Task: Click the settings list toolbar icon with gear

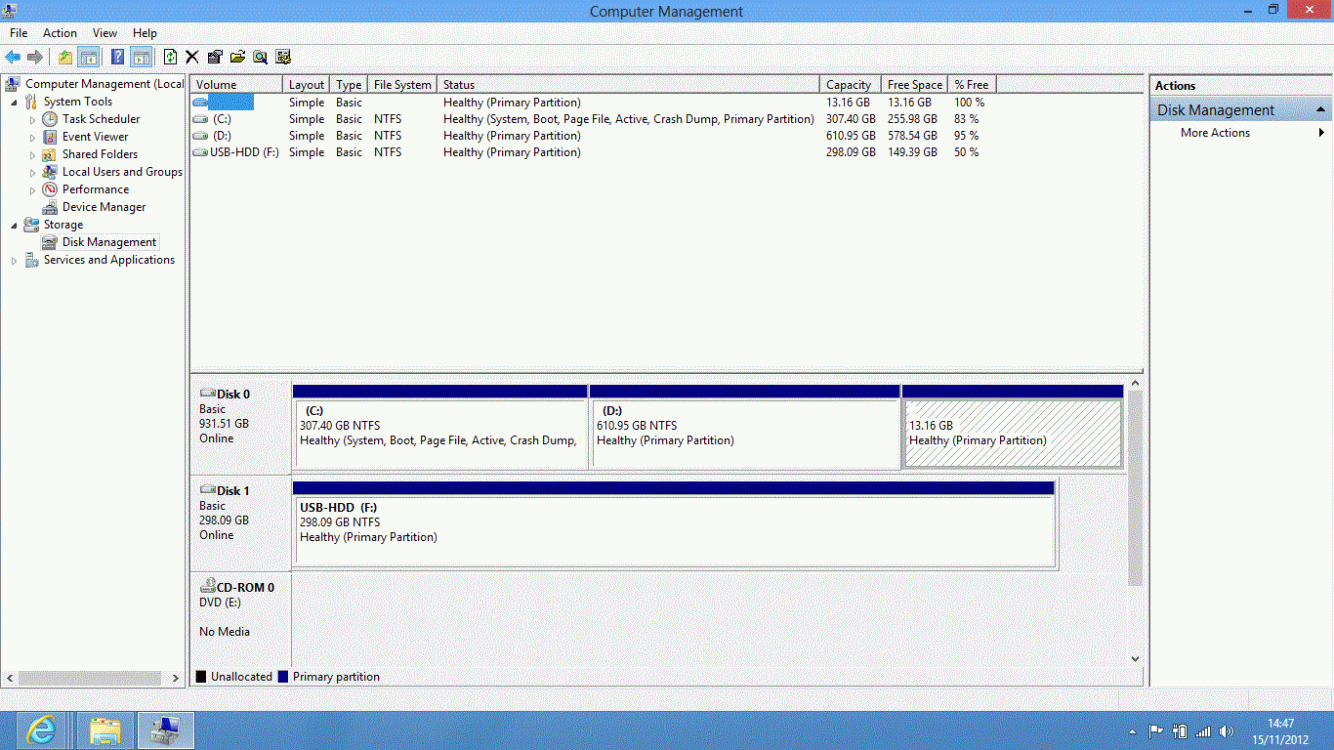Action: pos(283,57)
